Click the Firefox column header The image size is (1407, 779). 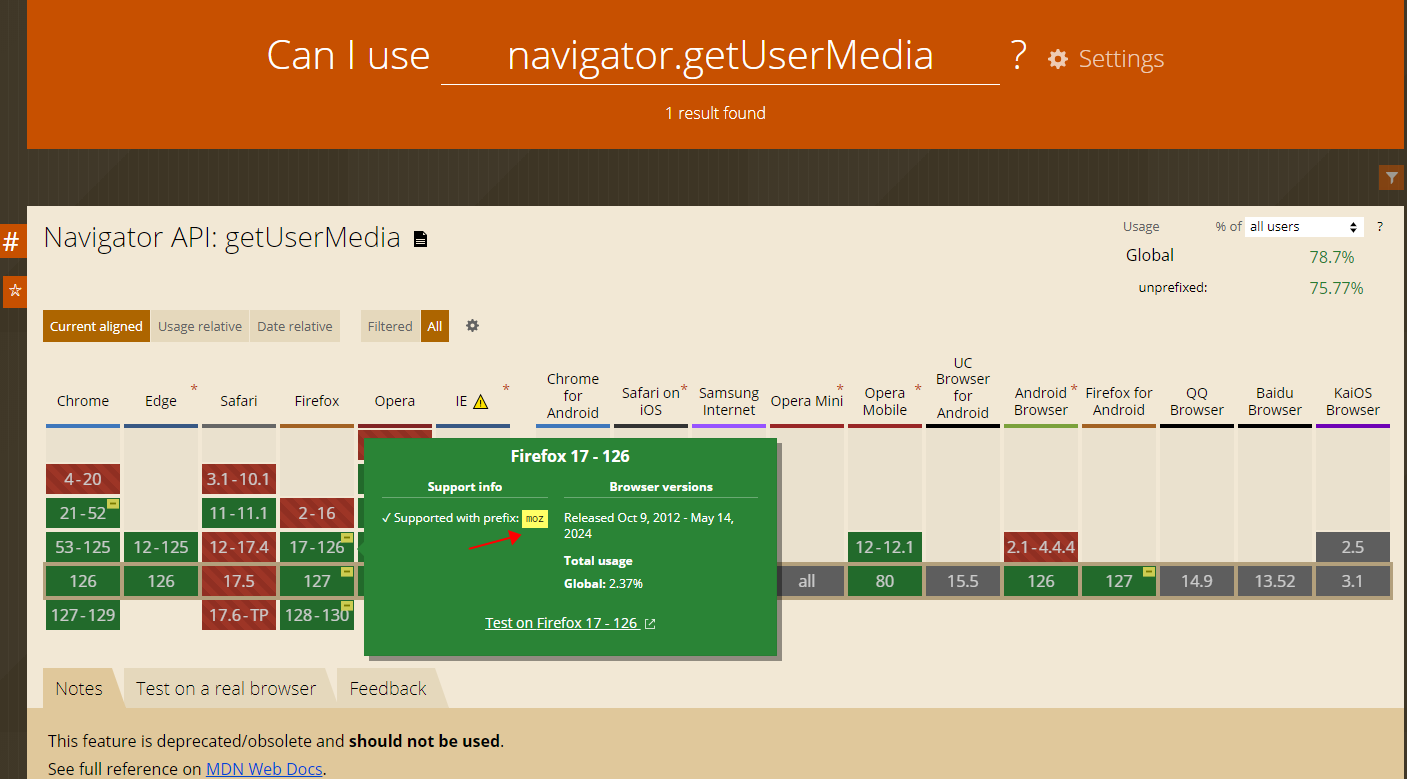317,401
